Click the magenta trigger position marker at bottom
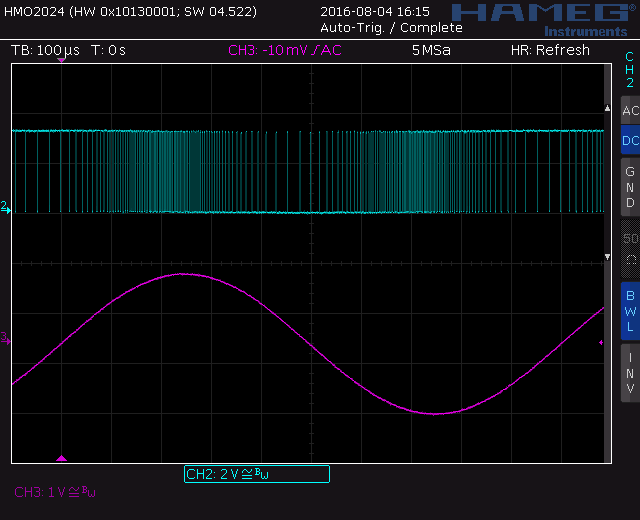640x520 pixels. [61, 458]
